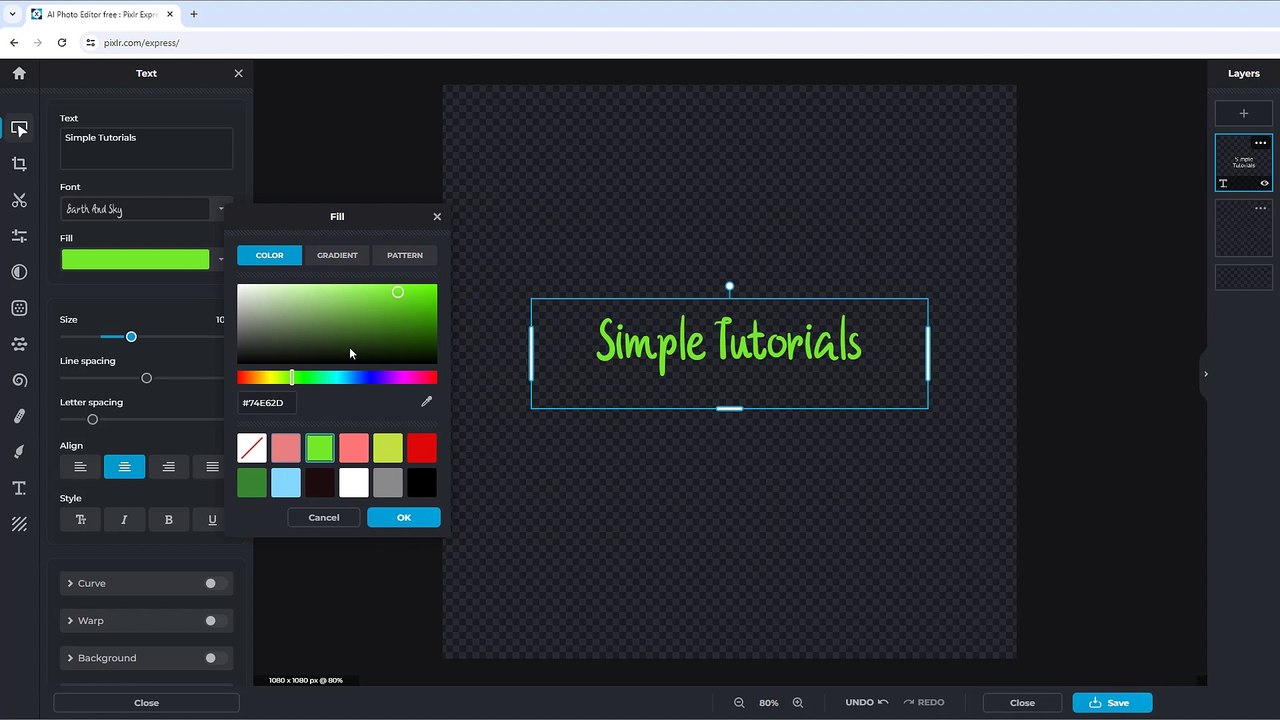Select the Arrange tool in left toolbar
This screenshot has width=1280, height=720.
(x=19, y=129)
